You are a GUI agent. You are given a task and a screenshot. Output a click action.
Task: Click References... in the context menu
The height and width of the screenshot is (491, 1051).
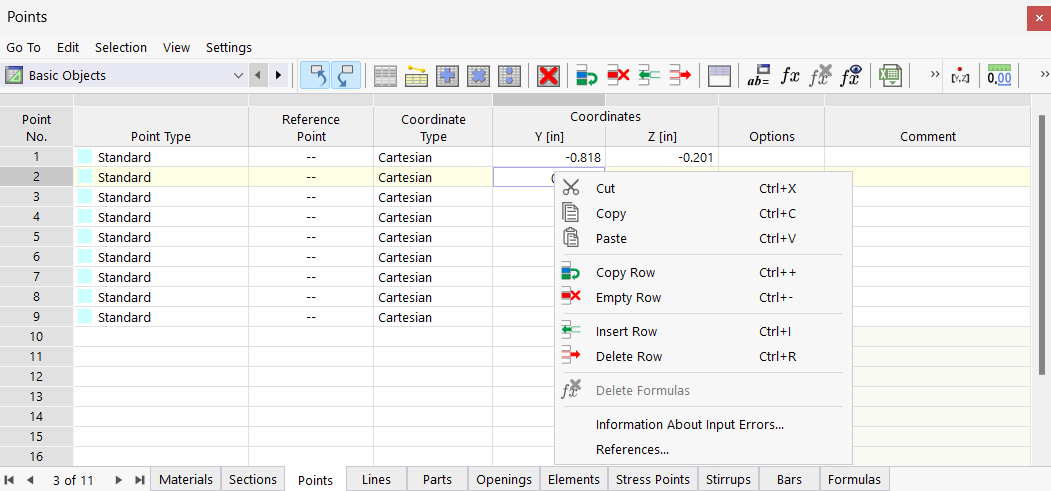coord(632,449)
